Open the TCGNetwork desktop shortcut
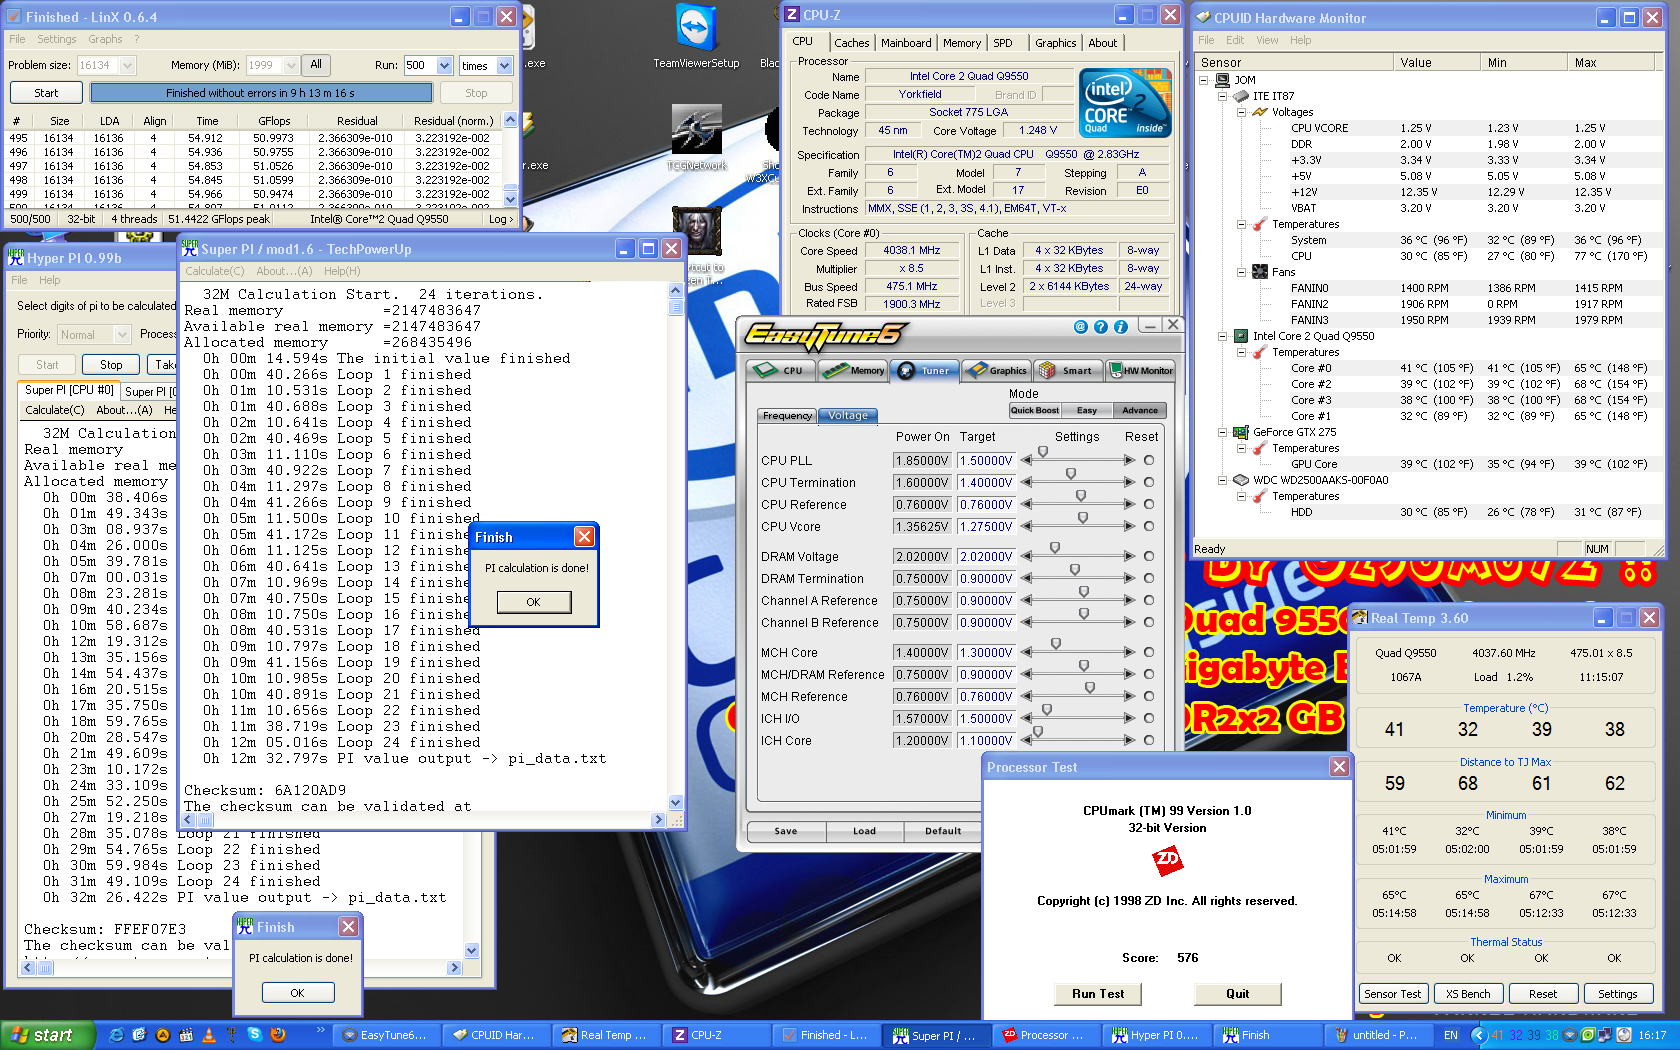The image size is (1680, 1050). click(x=697, y=130)
